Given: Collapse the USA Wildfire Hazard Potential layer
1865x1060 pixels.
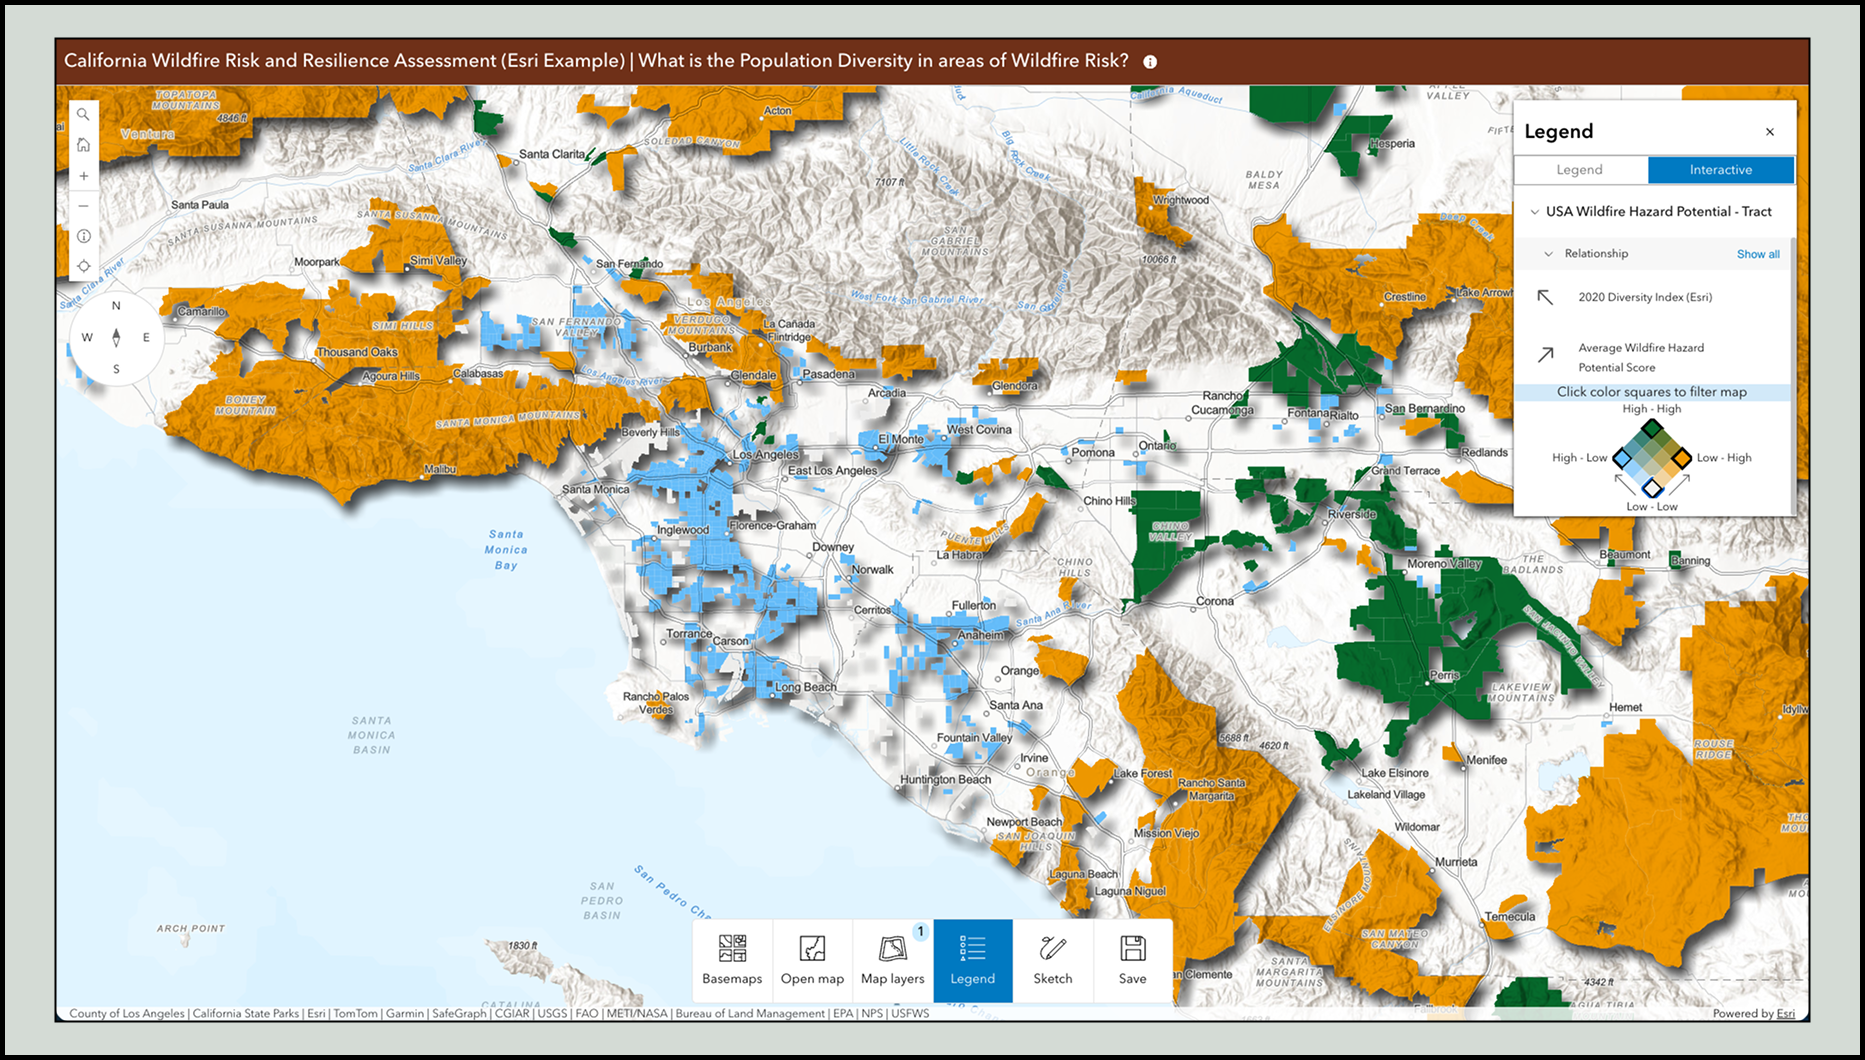Looking at the screenshot, I should pos(1537,211).
